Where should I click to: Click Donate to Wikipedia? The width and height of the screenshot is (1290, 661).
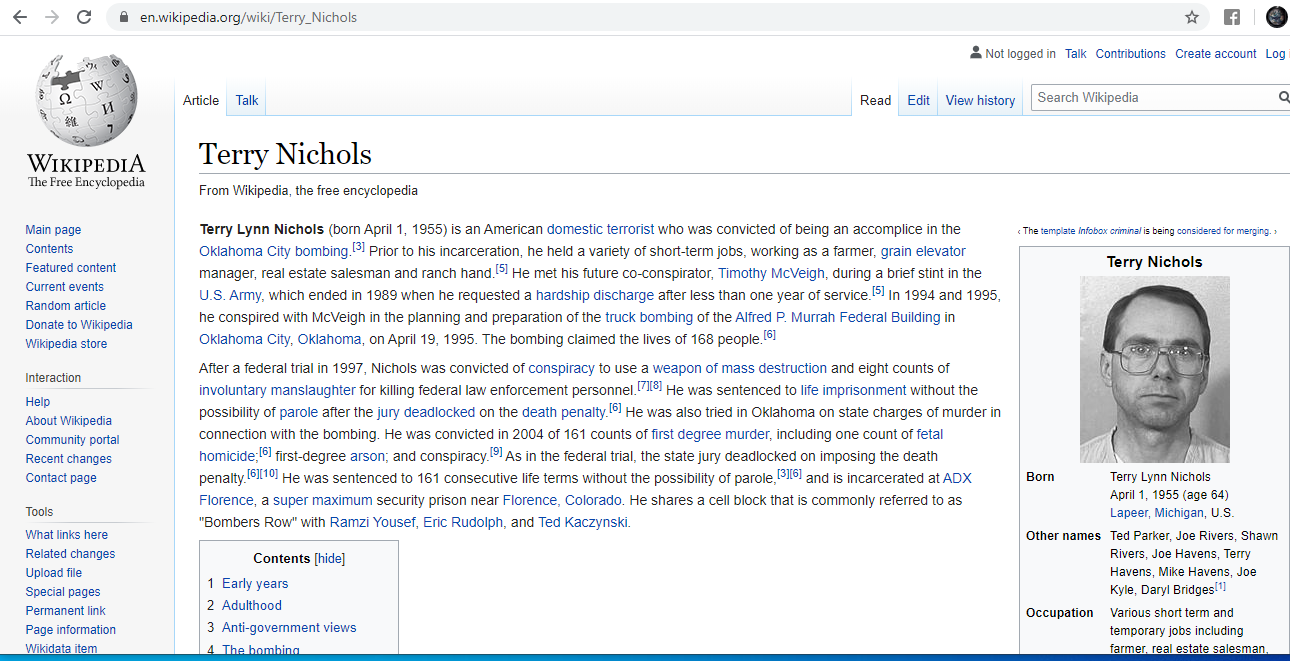tap(79, 325)
